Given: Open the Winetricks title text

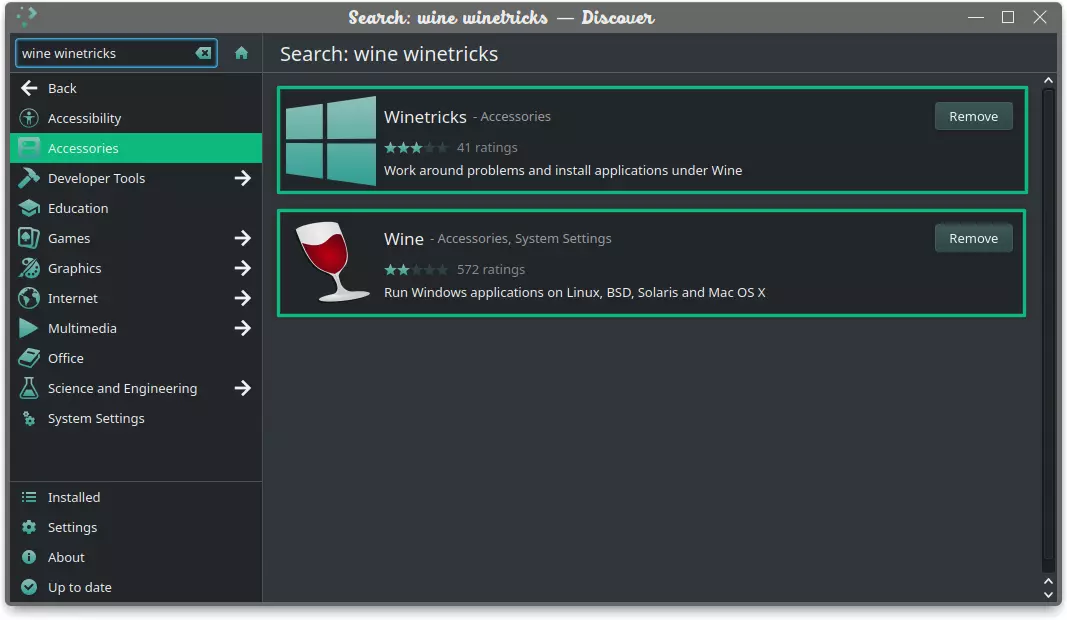Looking at the screenshot, I should [x=425, y=116].
